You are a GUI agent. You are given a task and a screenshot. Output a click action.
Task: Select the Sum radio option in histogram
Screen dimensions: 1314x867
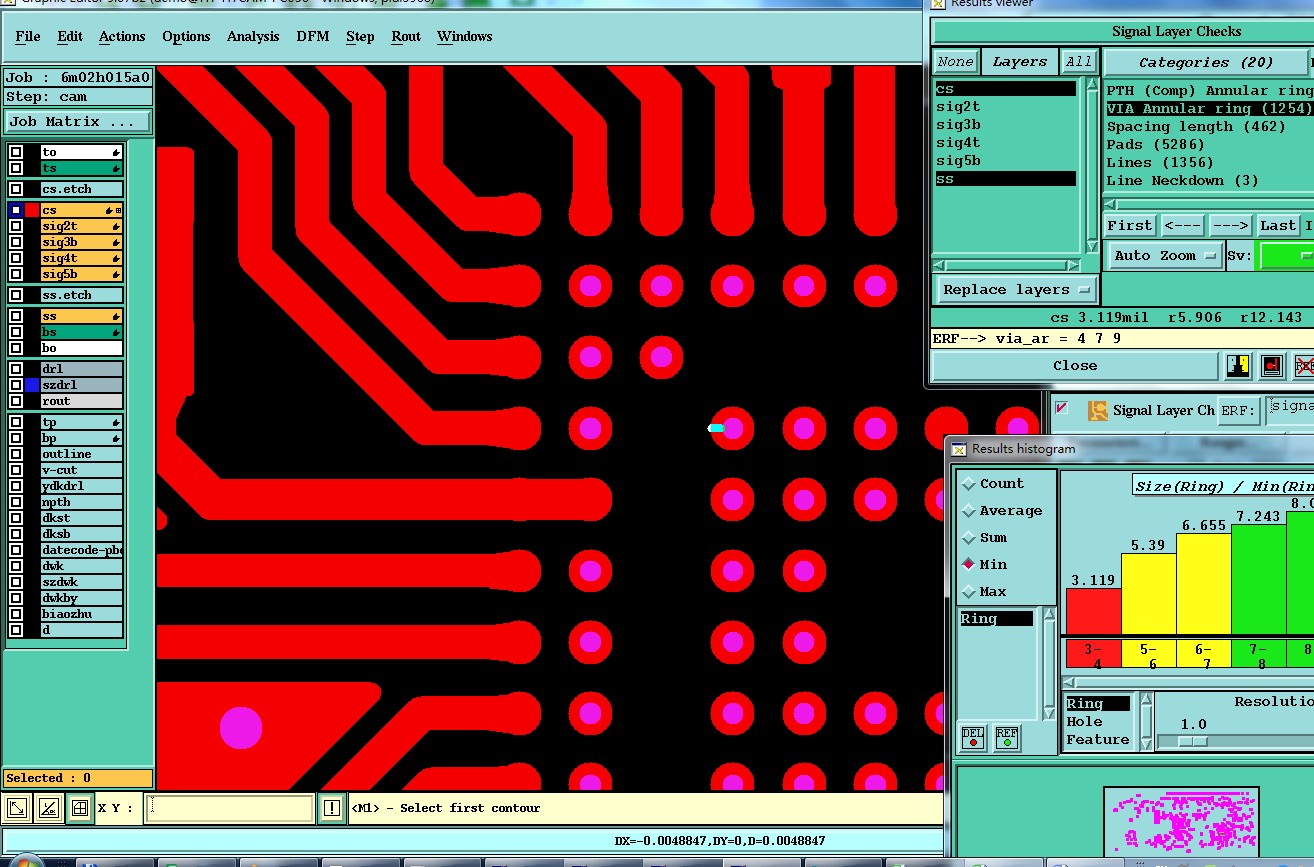pyautogui.click(x=968, y=538)
